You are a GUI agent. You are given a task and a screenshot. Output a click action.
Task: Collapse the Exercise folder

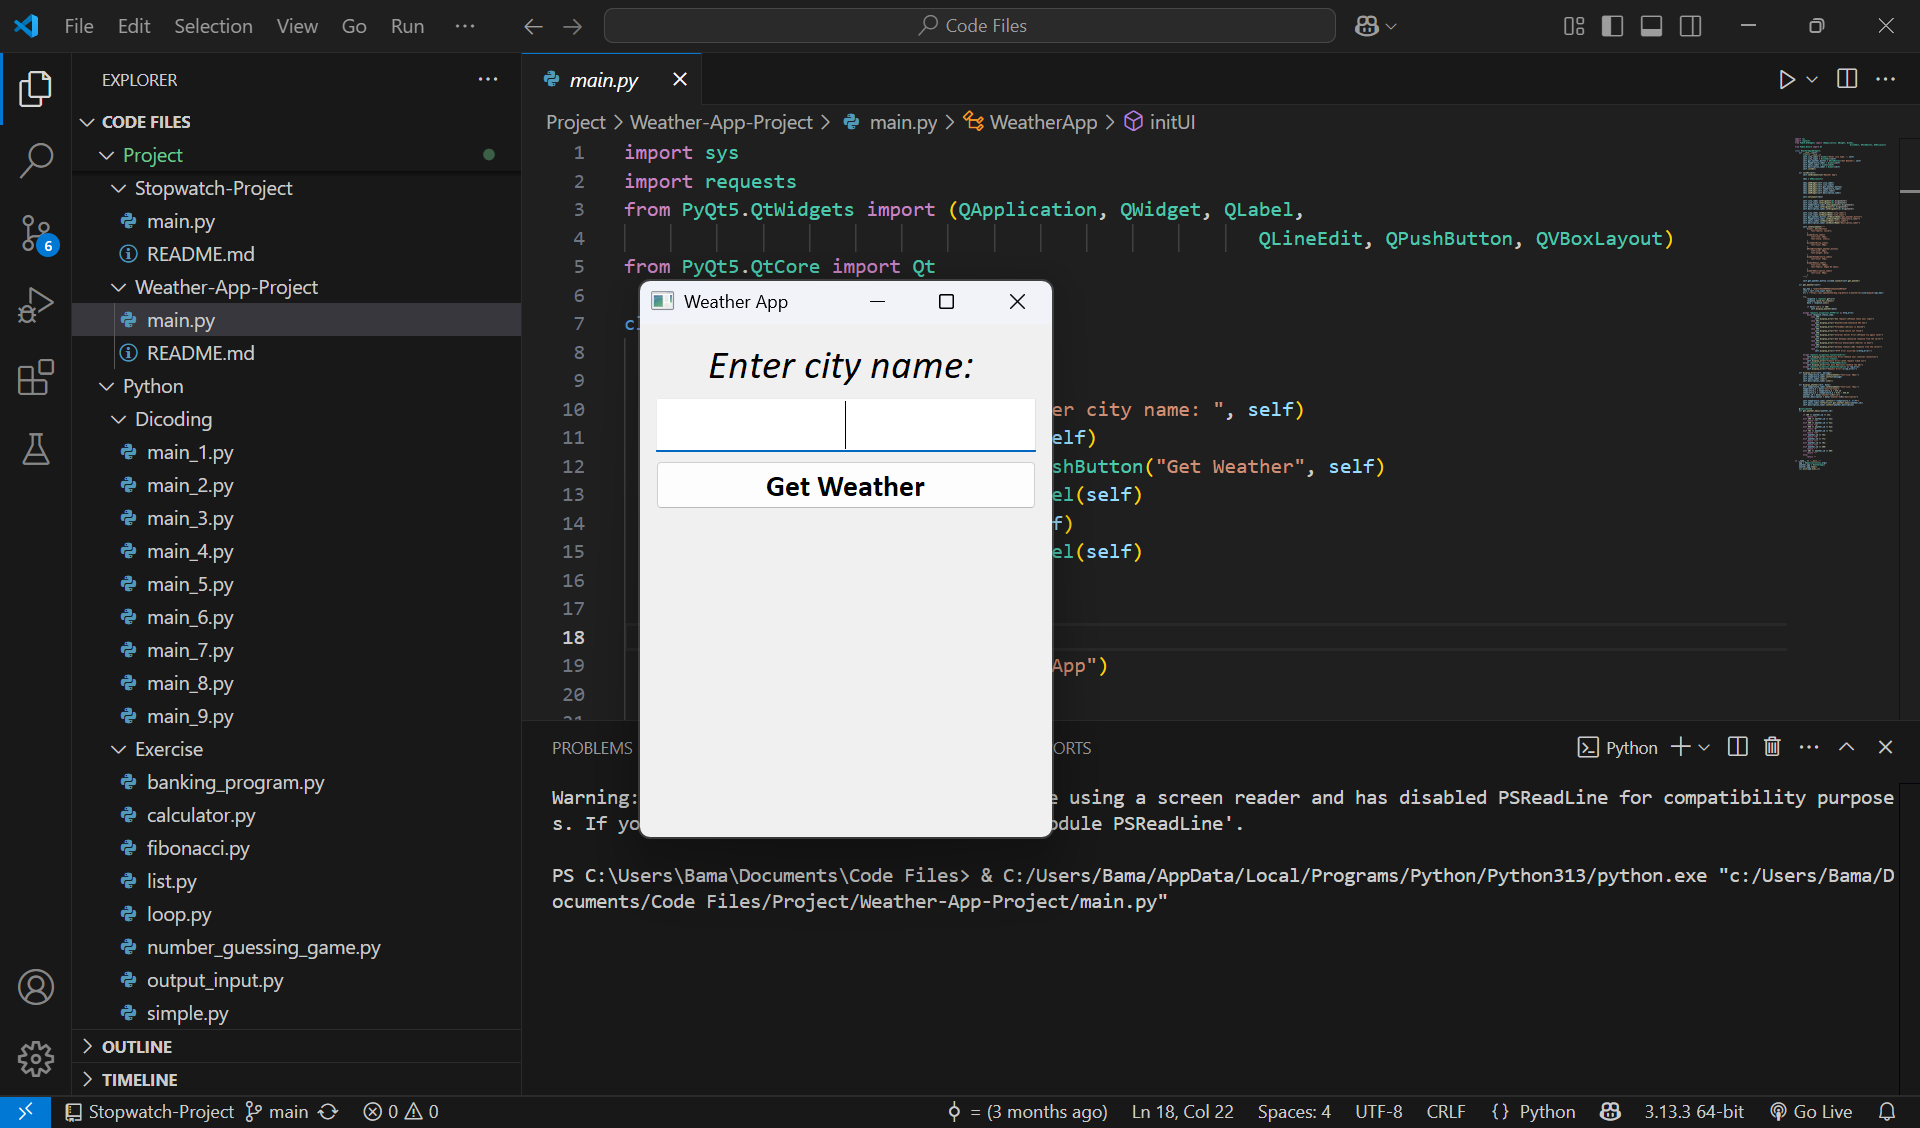pos(297,749)
